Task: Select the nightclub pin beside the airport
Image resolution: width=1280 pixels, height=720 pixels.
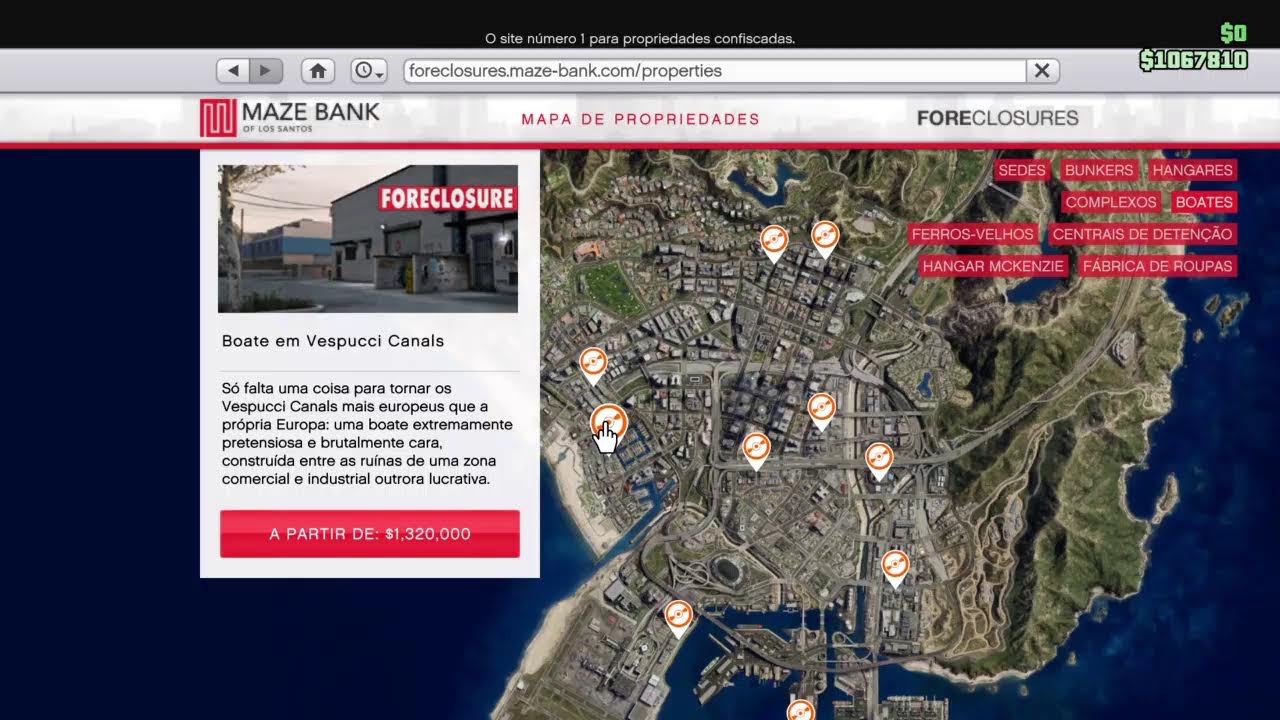Action: click(679, 619)
